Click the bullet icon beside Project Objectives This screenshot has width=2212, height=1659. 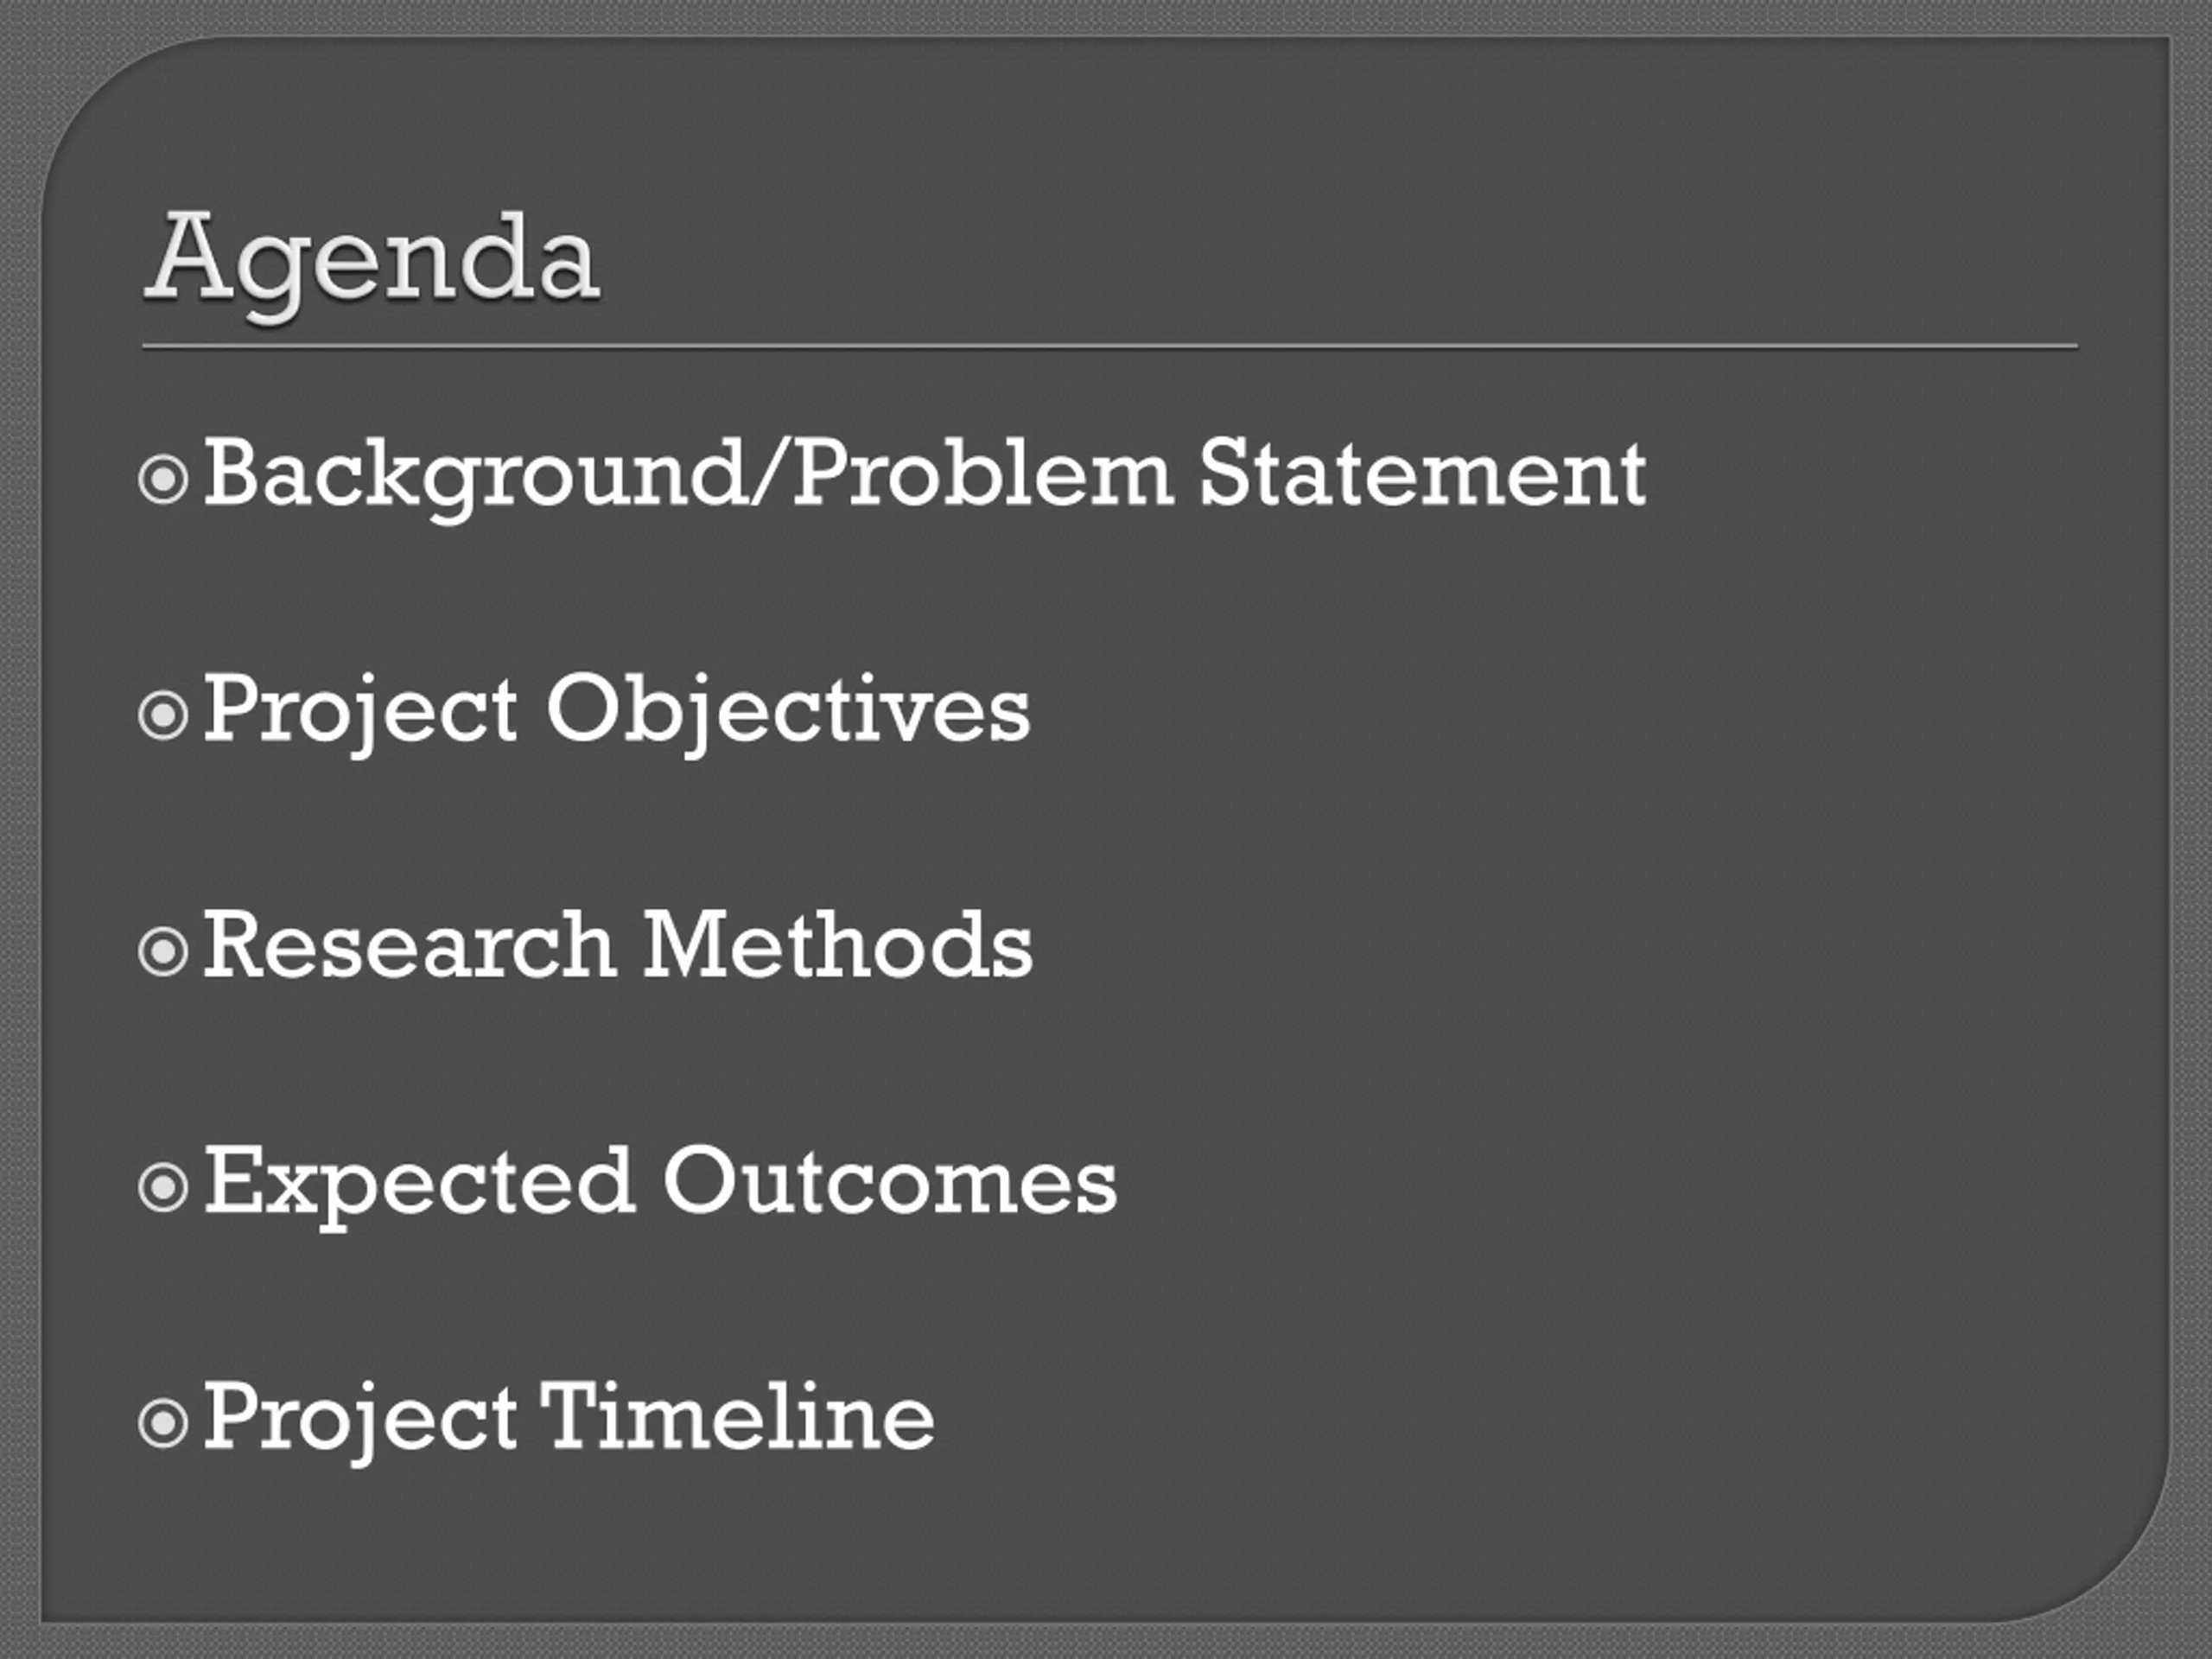tap(163, 716)
